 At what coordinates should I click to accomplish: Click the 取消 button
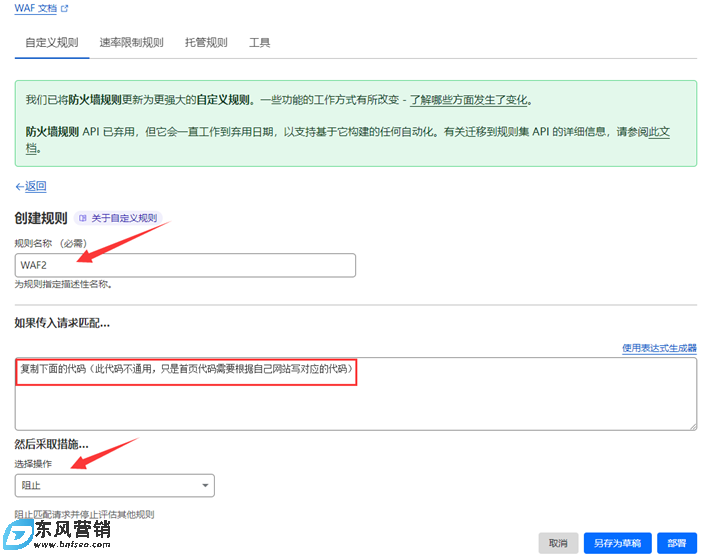point(558,543)
